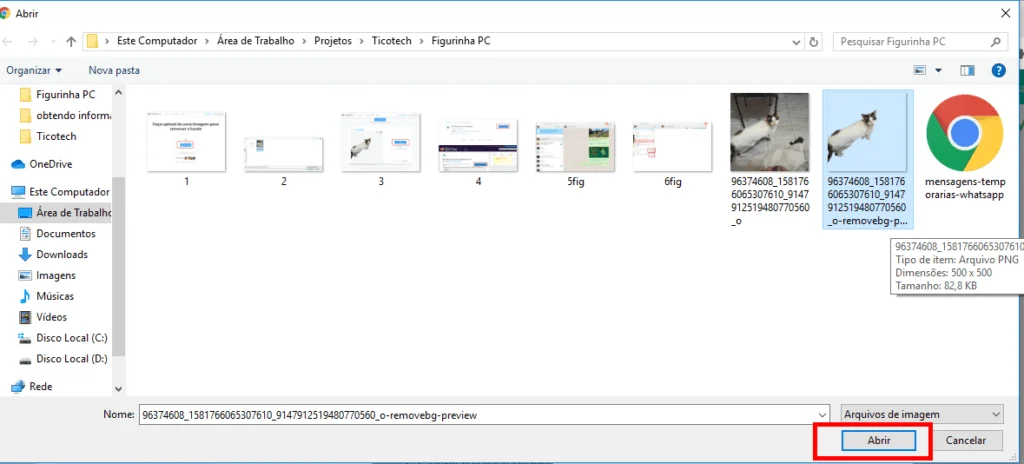Open the Organizar menu

34,70
